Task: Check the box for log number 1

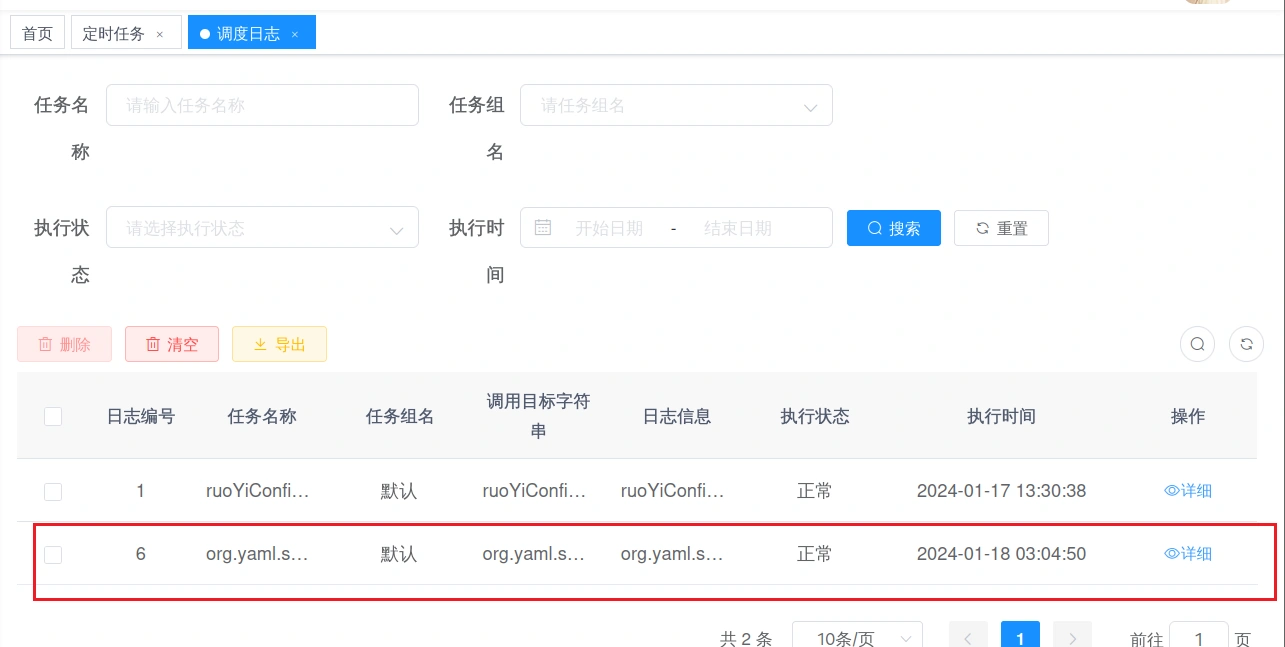Action: pyautogui.click(x=53, y=491)
